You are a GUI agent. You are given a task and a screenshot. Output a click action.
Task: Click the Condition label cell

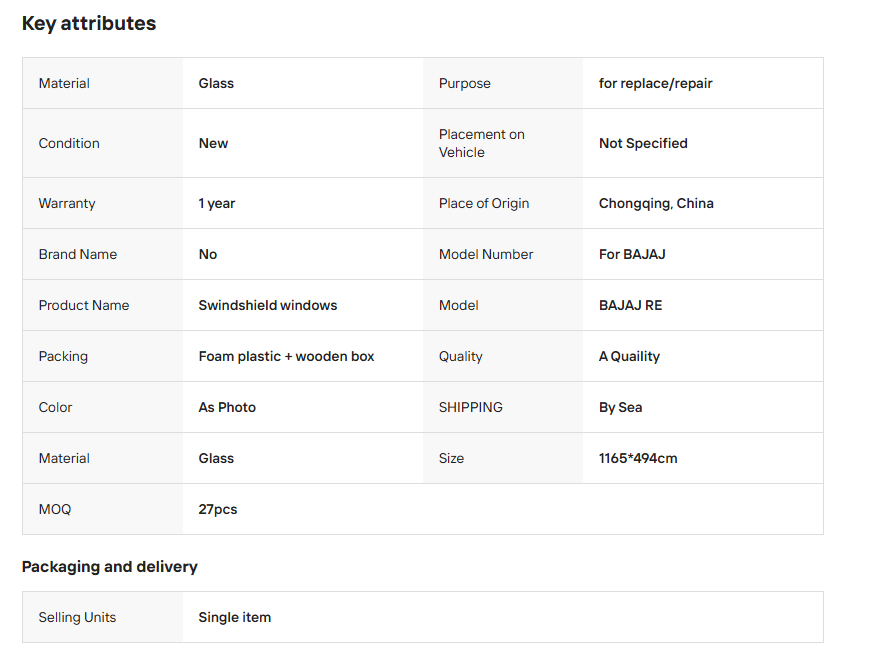[69, 143]
